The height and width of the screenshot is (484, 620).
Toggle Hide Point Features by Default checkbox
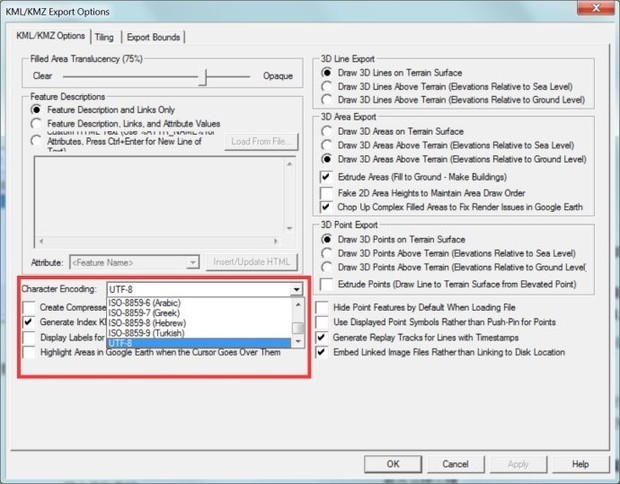coord(323,306)
